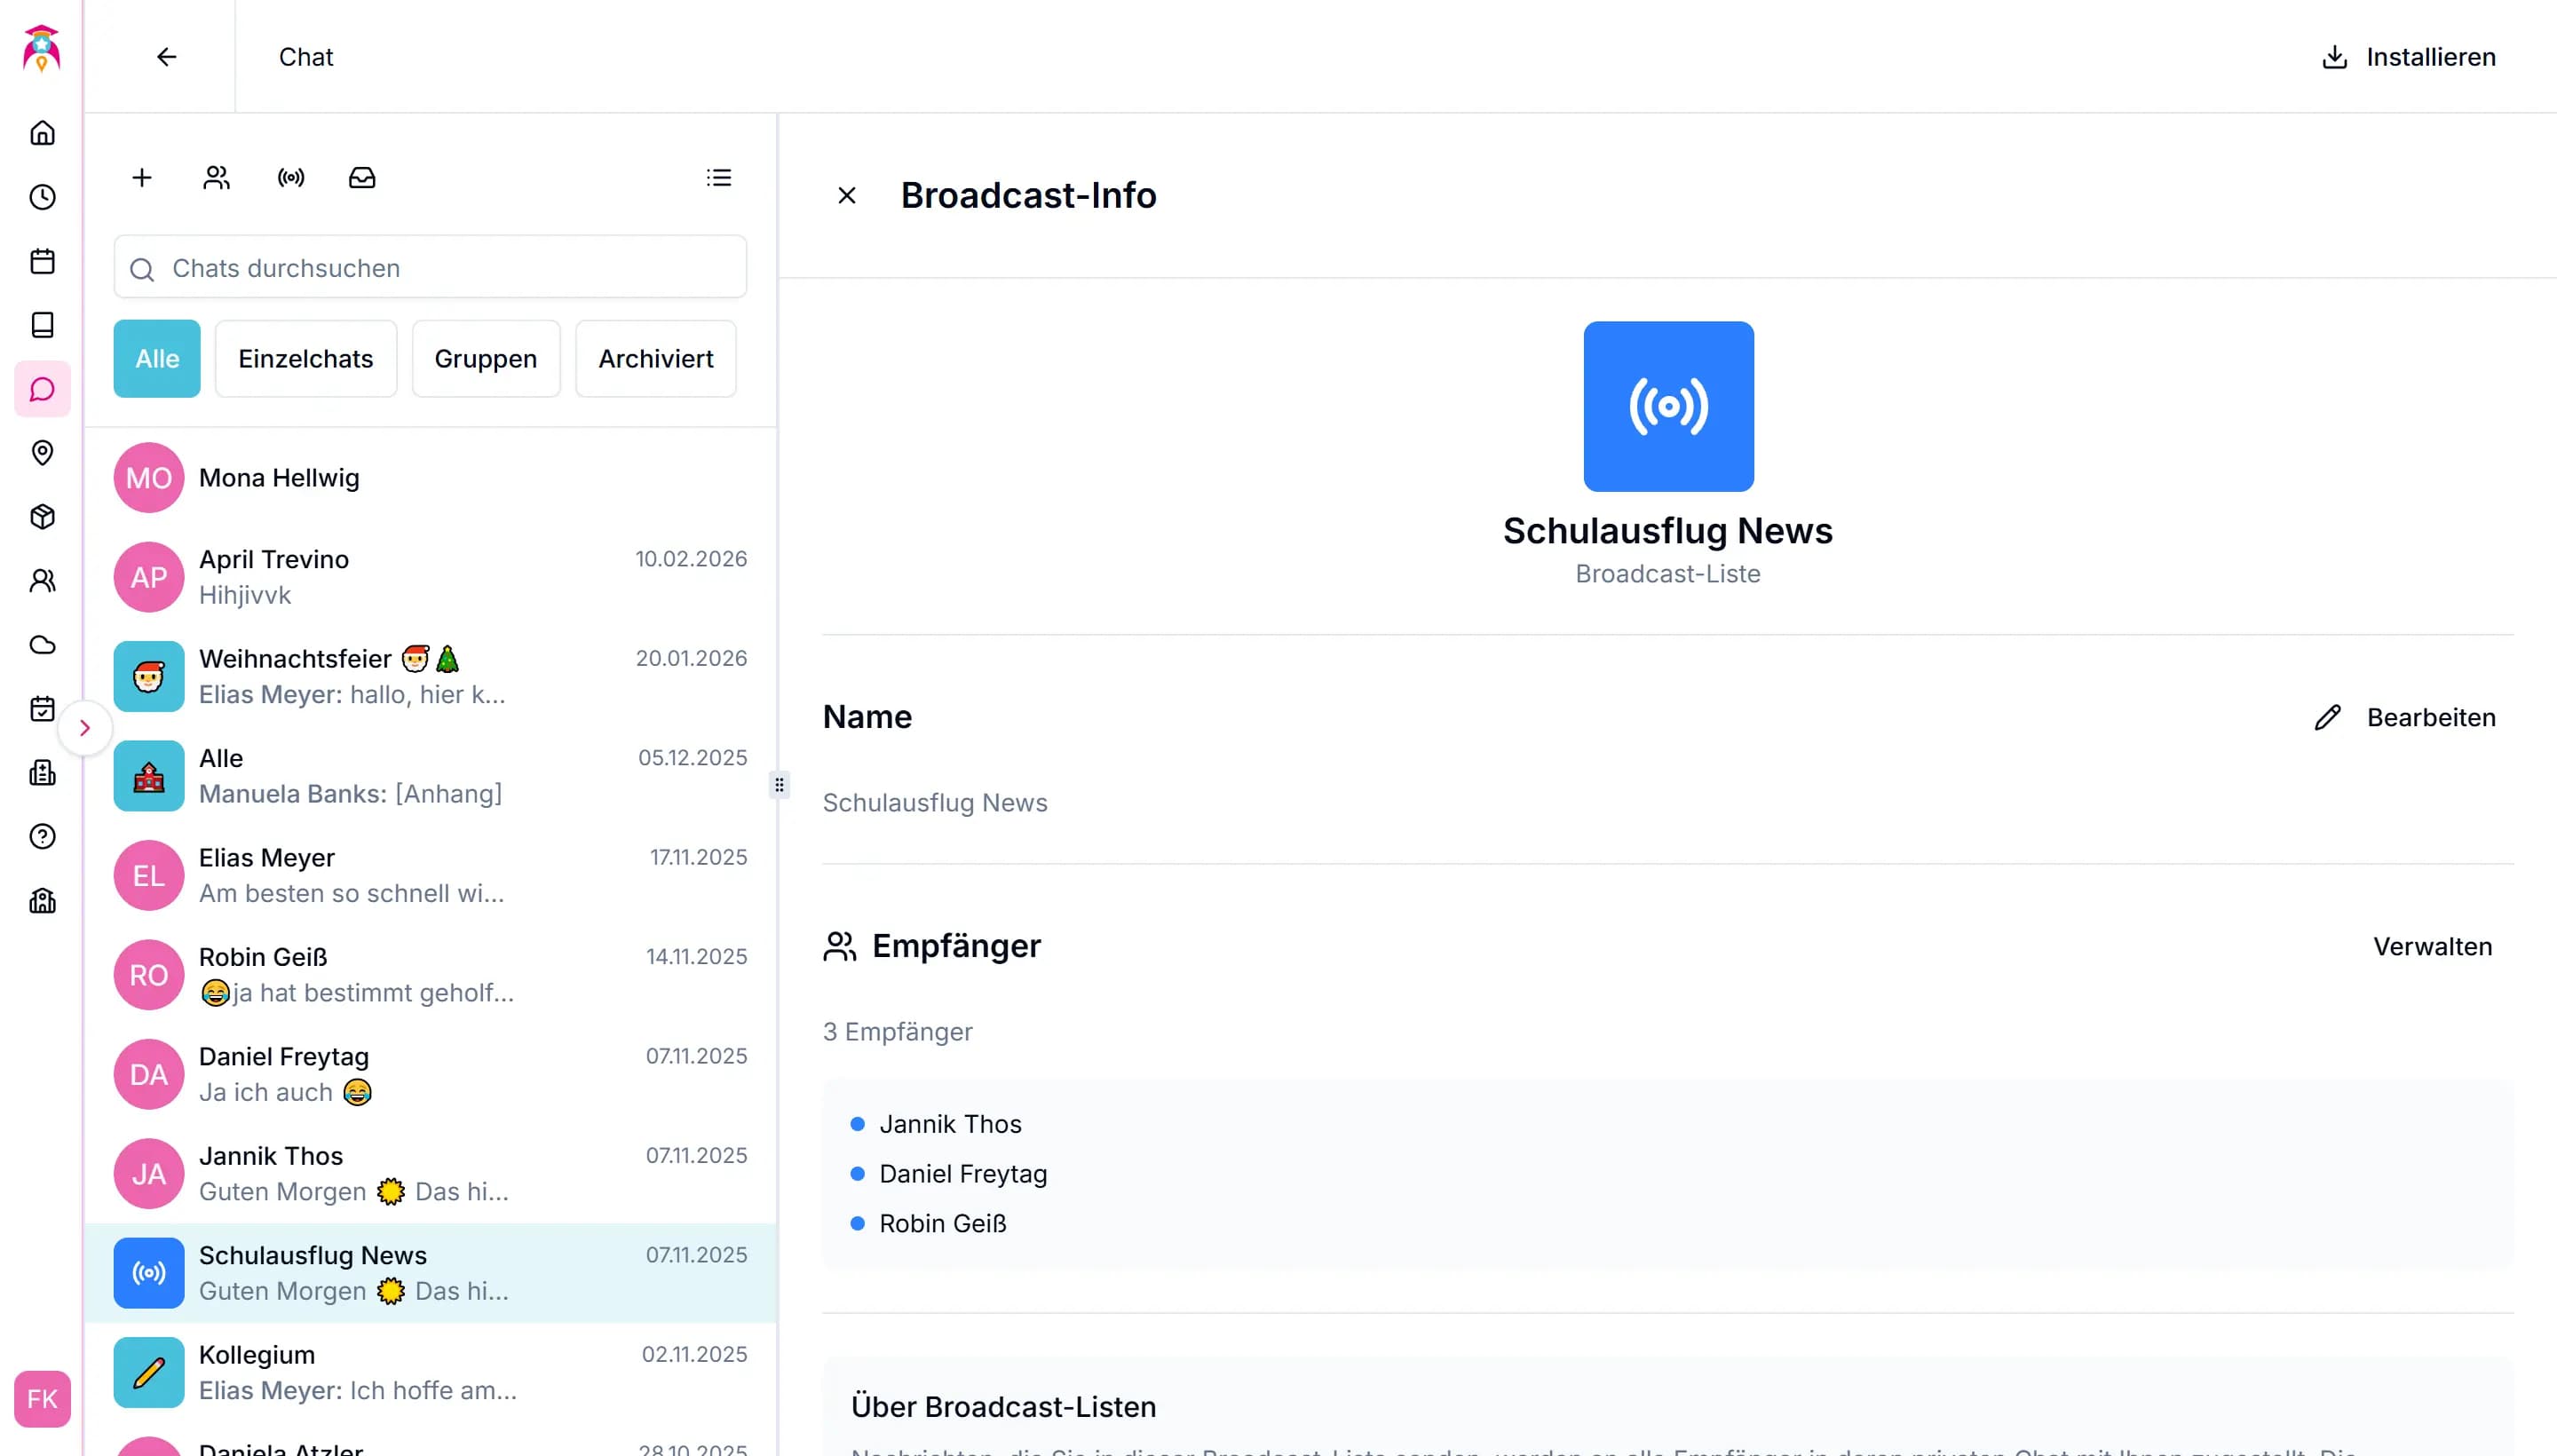Open the April Trevino chat

coord(430,577)
